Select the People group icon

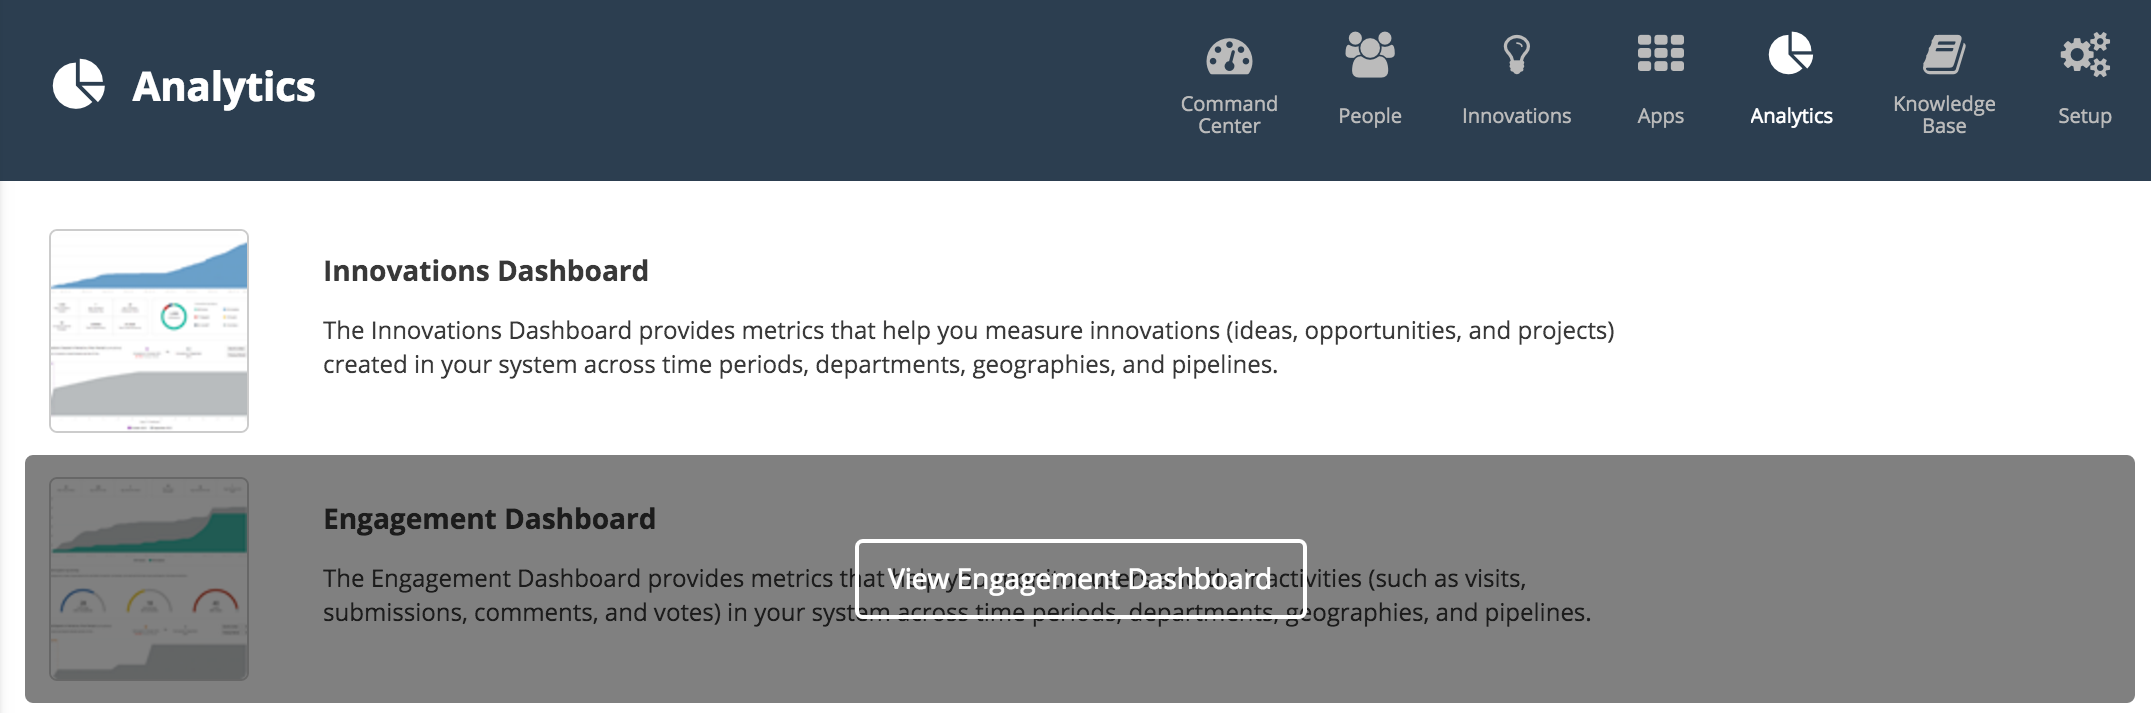tap(1370, 54)
